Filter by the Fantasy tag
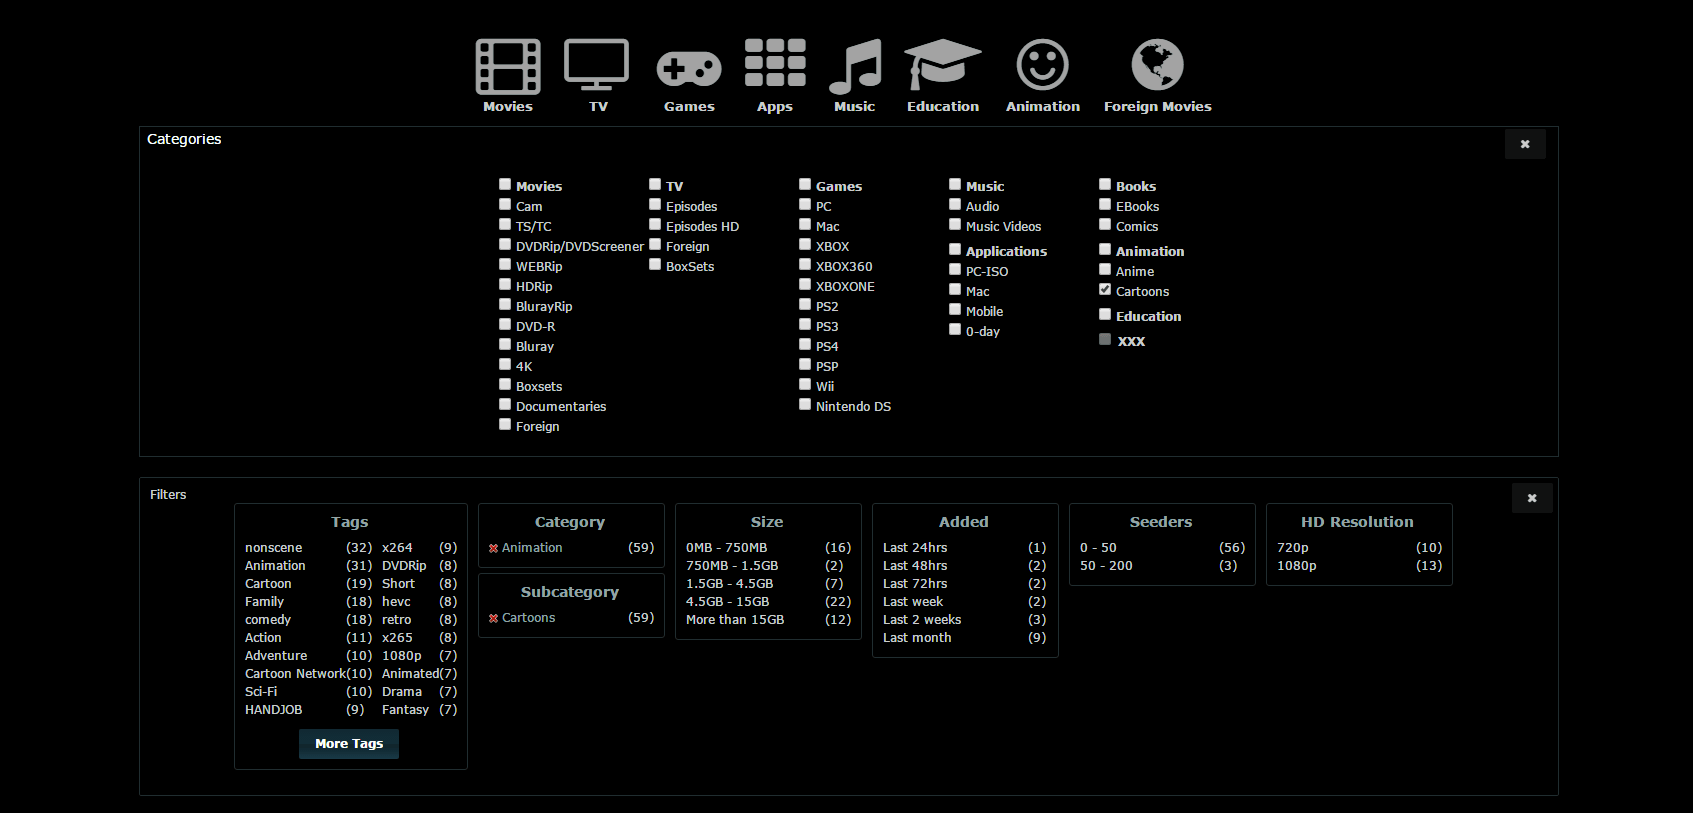 click(x=405, y=710)
